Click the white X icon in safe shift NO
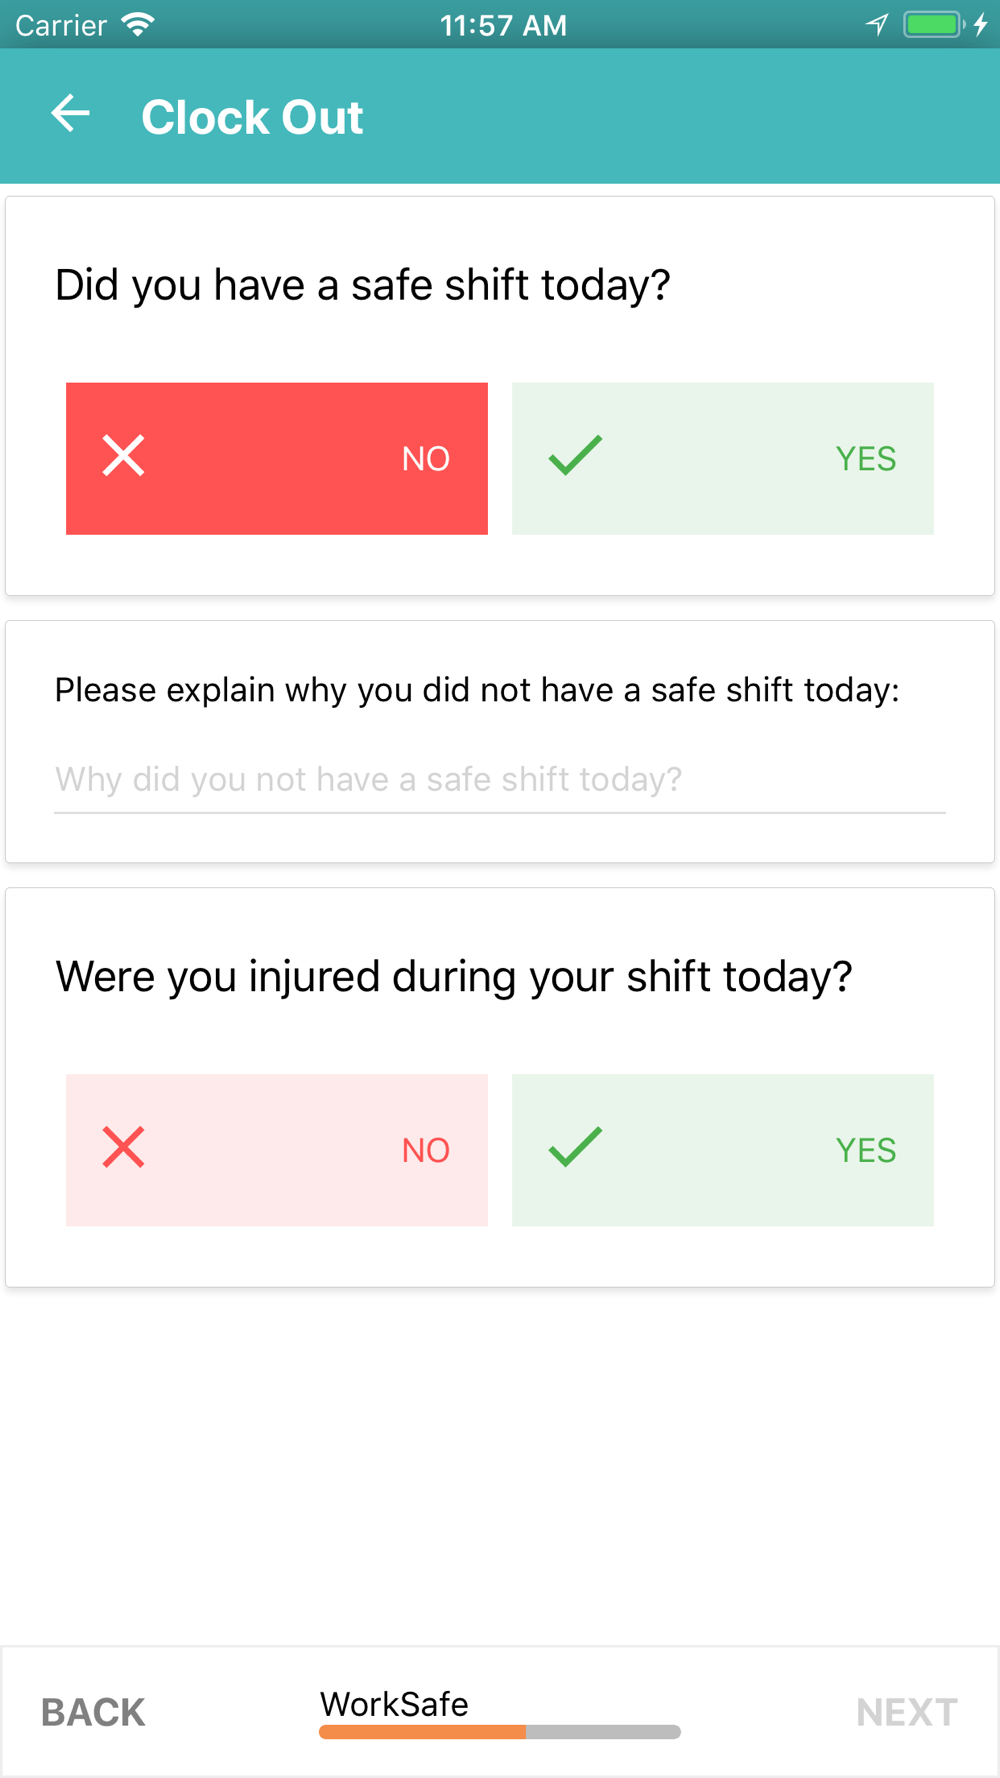Viewport: 1000px width, 1778px height. 123,456
